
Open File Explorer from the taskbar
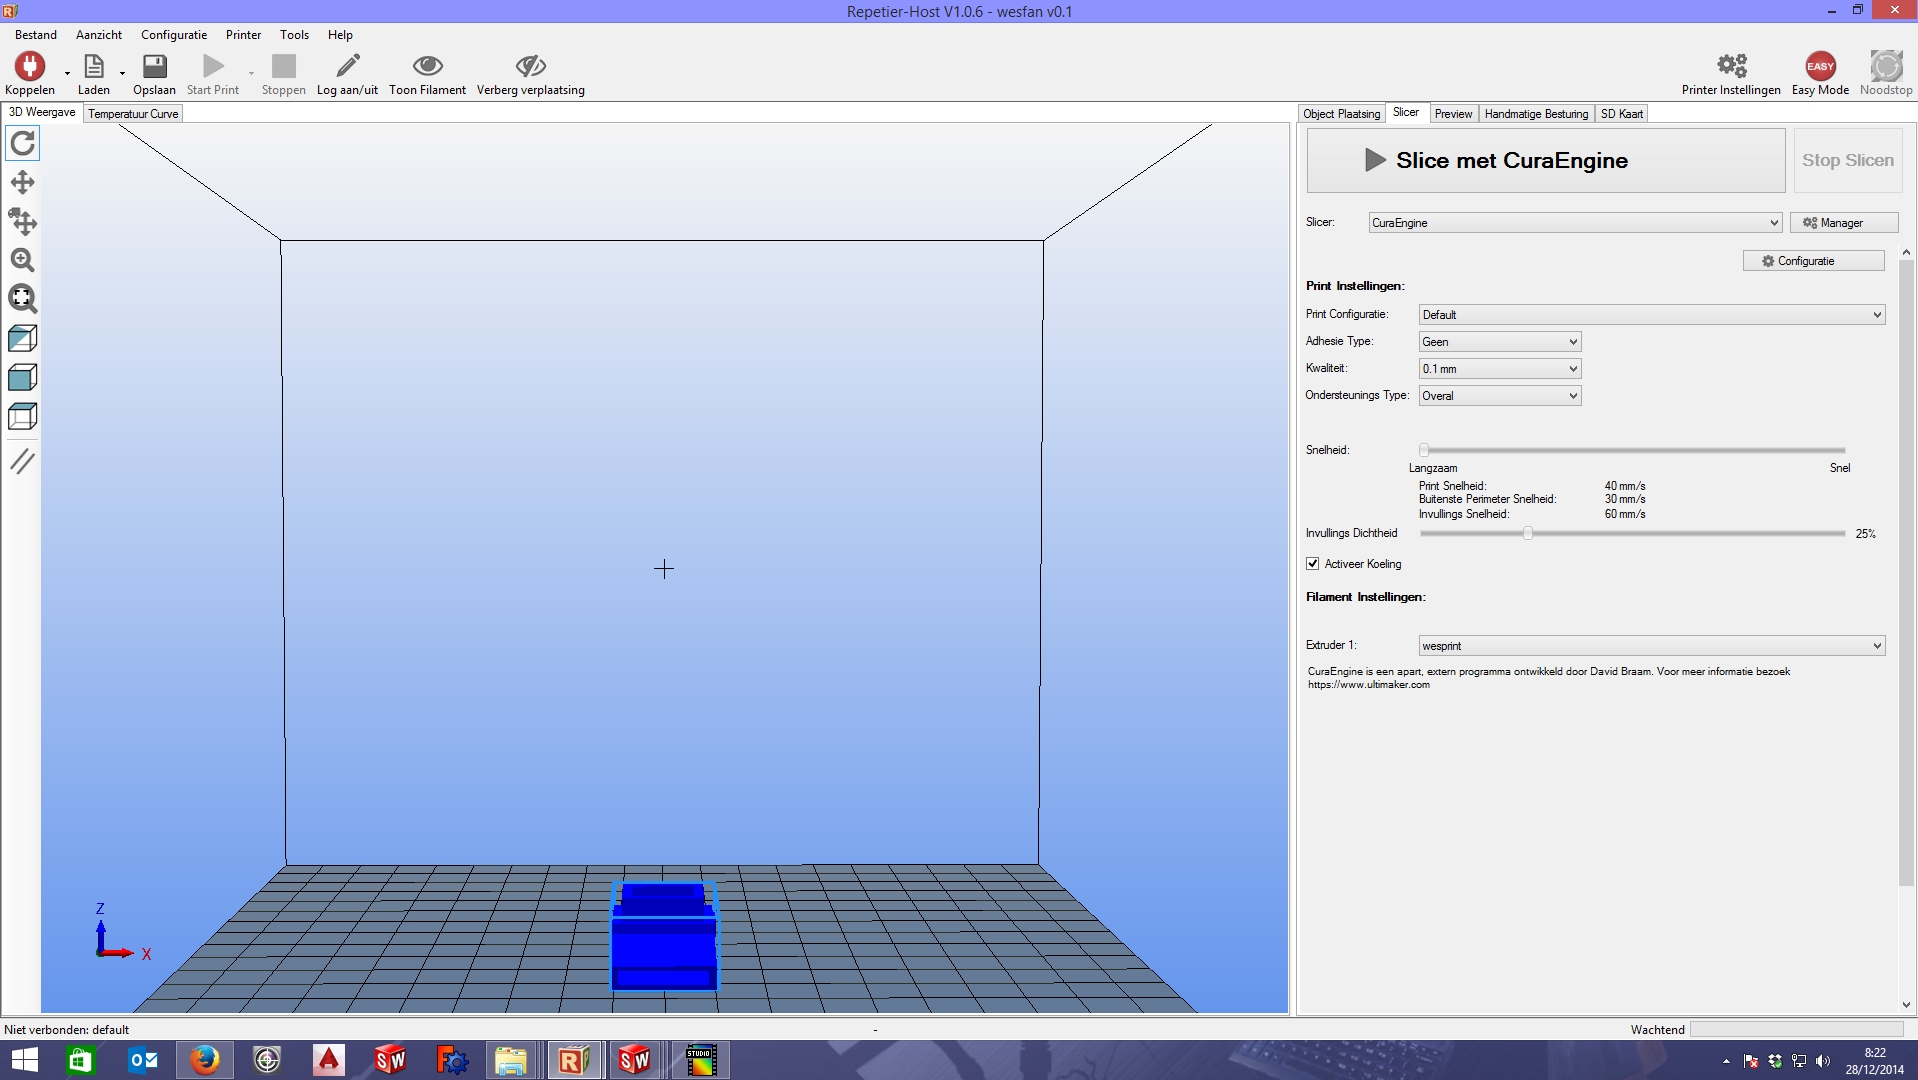pos(510,1060)
